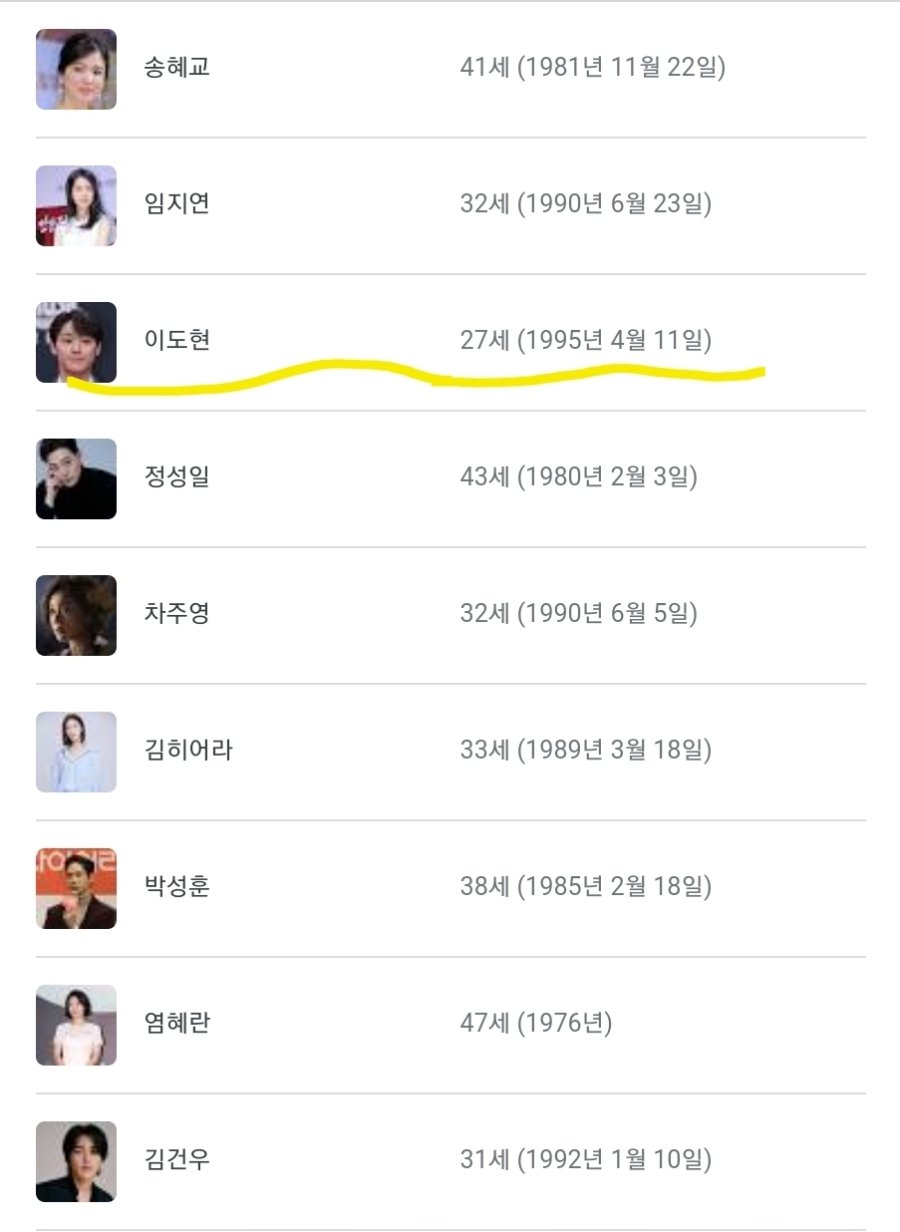Image resolution: width=900 pixels, height=1232 pixels.
Task: Click the thumbnail next to 송혜교
Action: [x=76, y=69]
